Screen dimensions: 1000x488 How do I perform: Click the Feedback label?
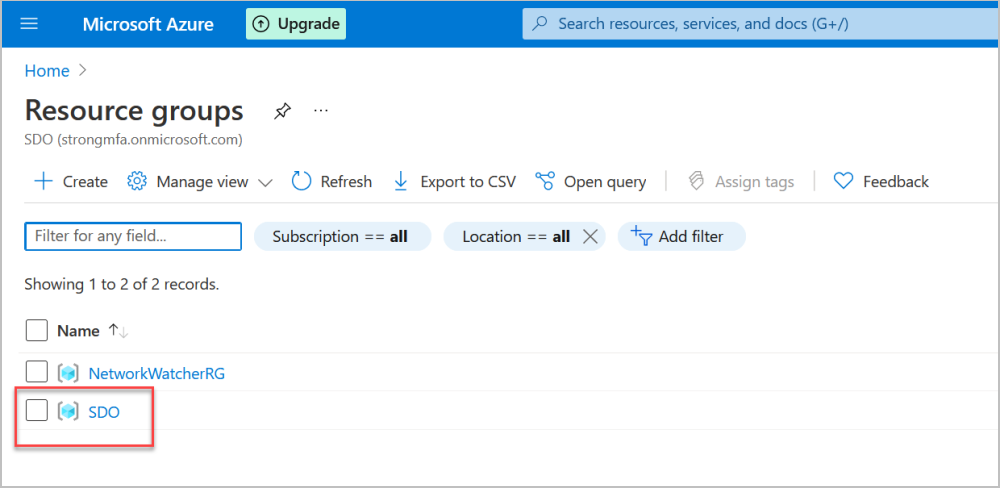896,182
